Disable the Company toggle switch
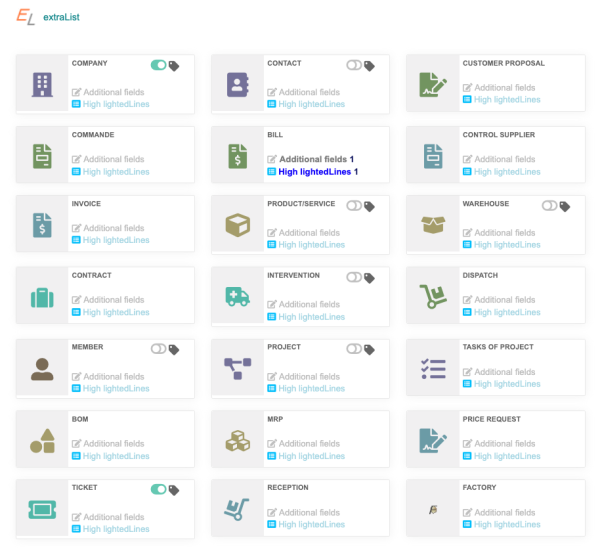600x551 pixels. pyautogui.click(x=158, y=66)
